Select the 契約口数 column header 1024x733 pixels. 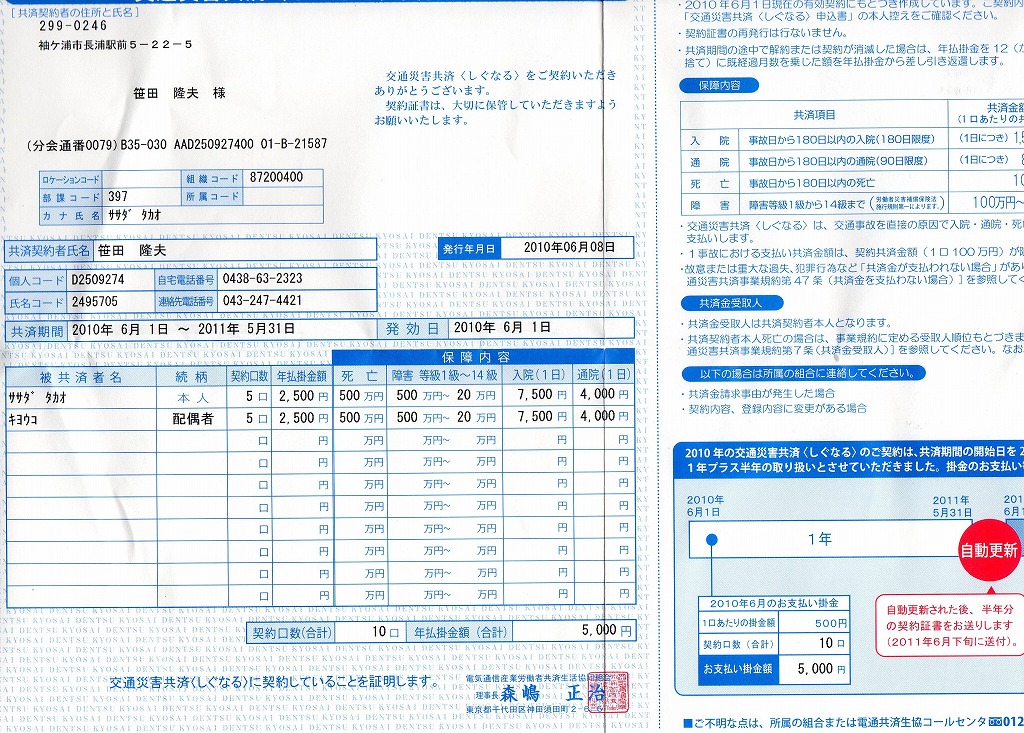(x=249, y=376)
